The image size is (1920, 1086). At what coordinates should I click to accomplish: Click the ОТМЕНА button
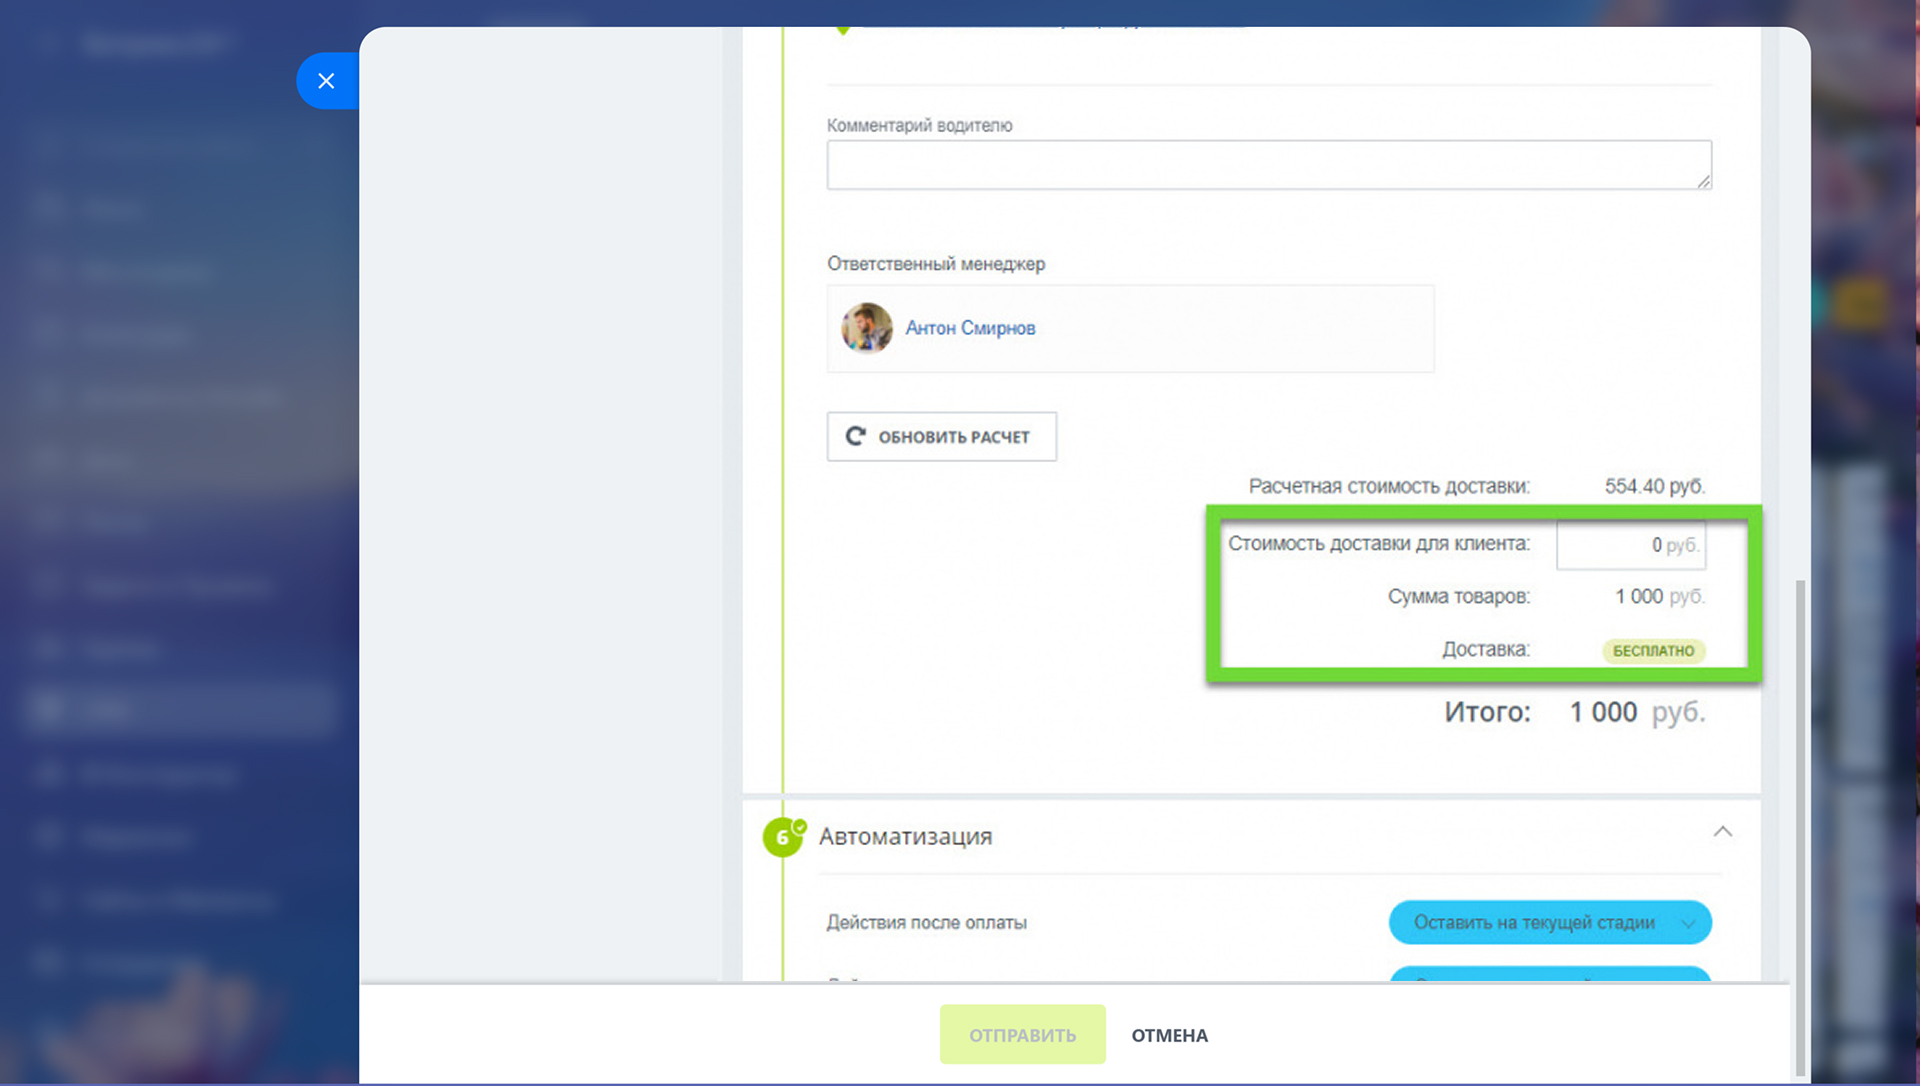pyautogui.click(x=1170, y=1036)
